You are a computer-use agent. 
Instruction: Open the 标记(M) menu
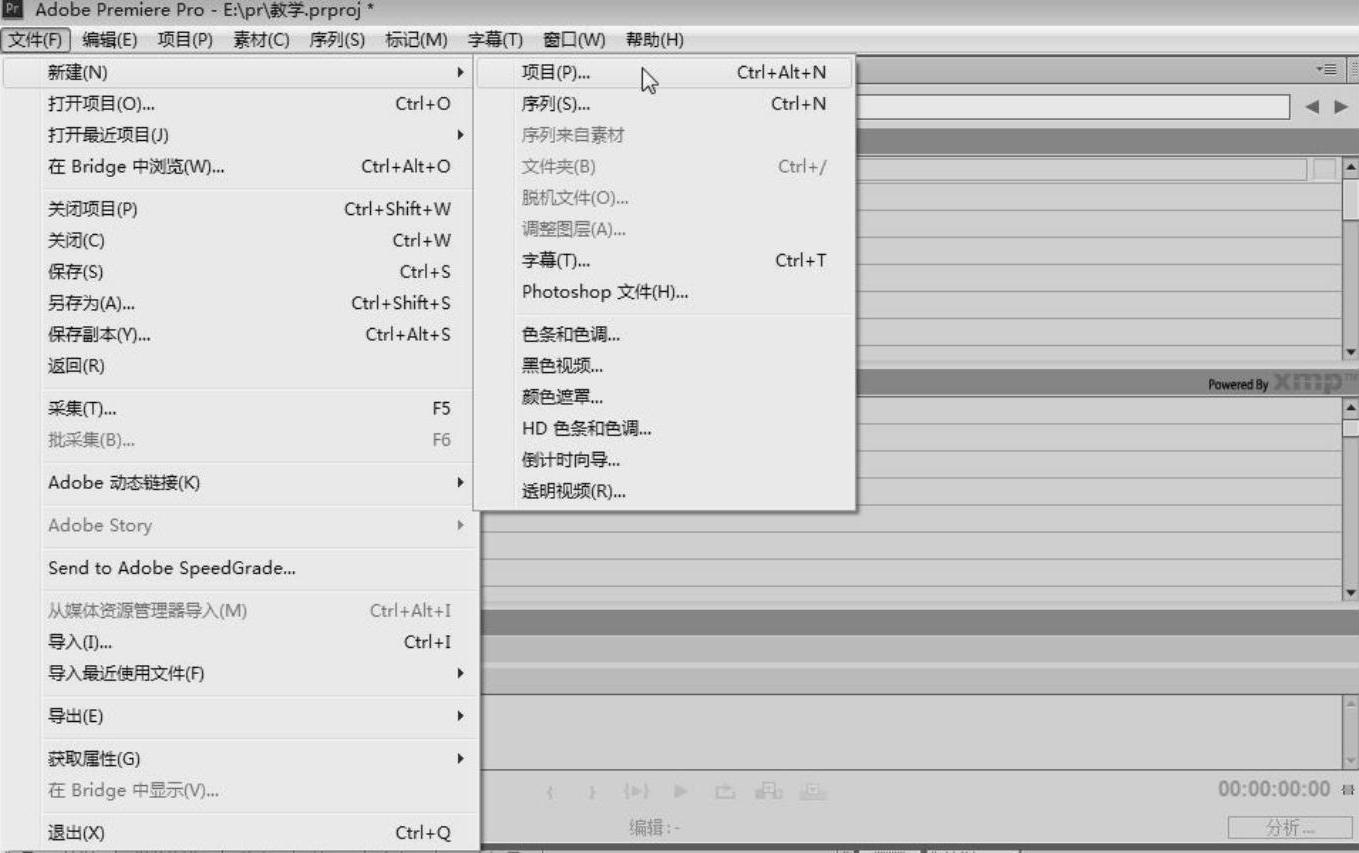tap(416, 40)
